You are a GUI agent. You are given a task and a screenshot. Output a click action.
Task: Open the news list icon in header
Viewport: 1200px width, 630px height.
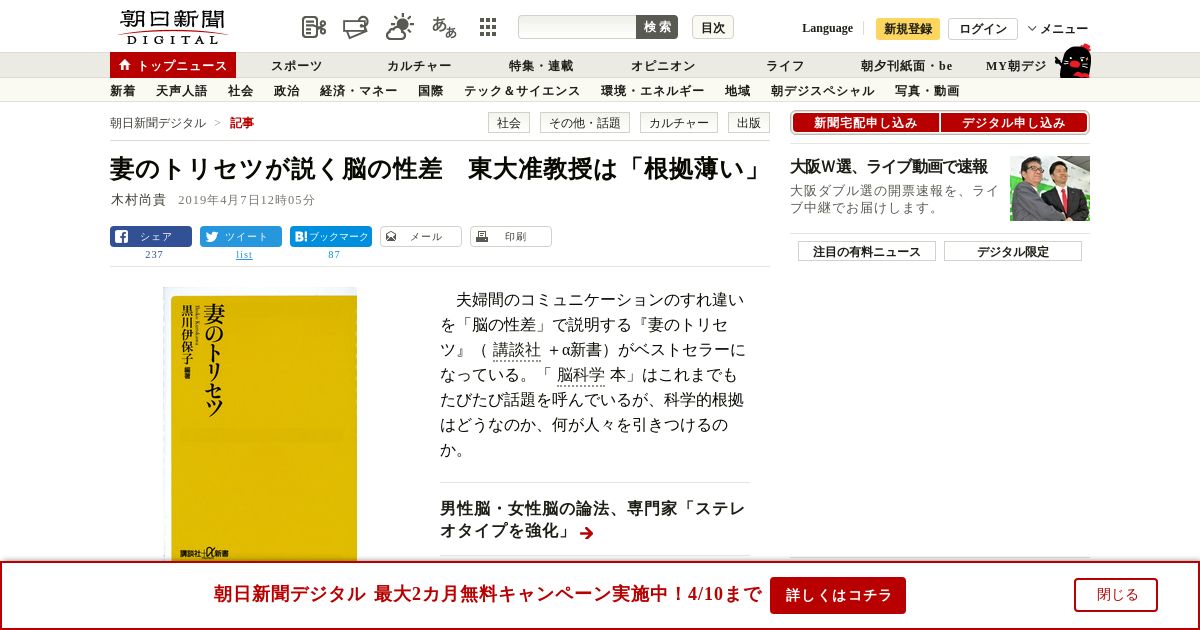click(314, 27)
